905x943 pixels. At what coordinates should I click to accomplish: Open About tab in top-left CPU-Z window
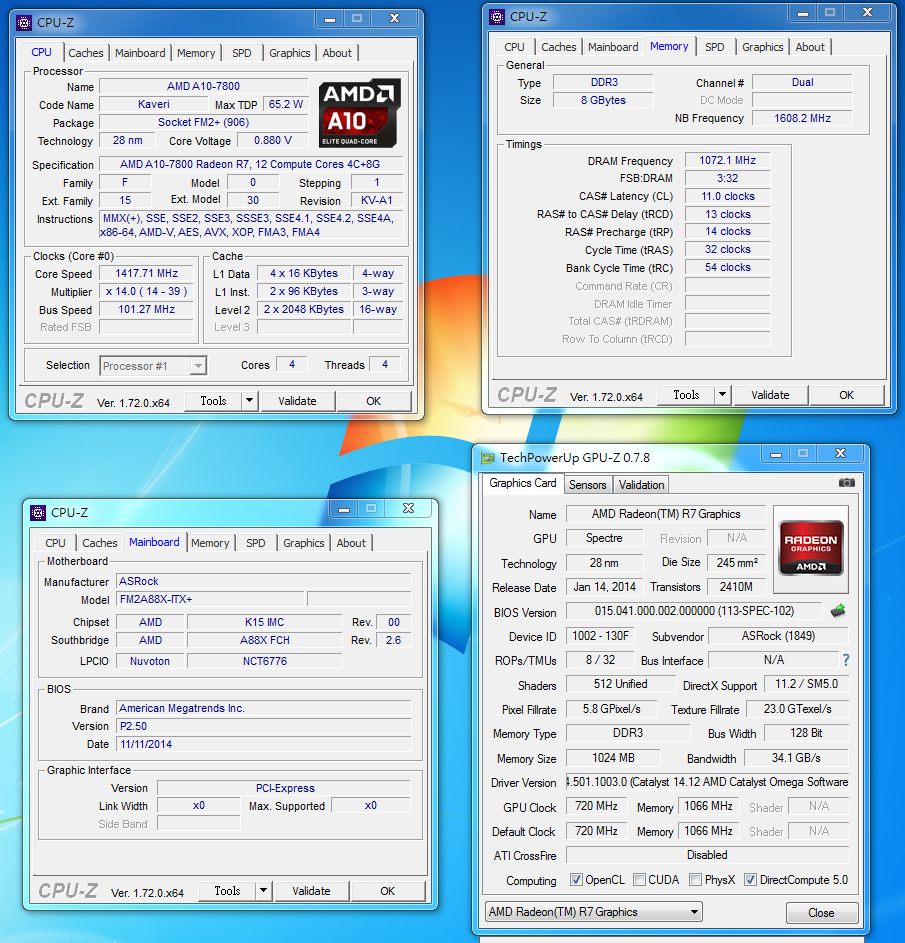click(x=337, y=53)
